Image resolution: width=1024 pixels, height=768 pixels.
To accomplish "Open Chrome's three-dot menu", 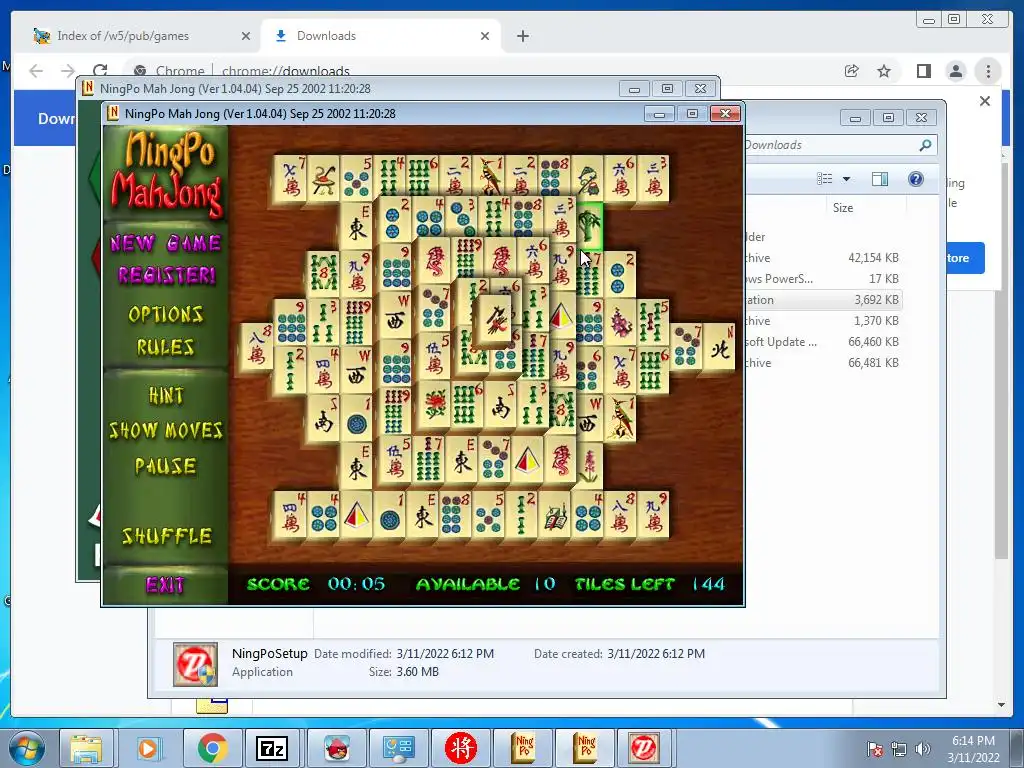I will pyautogui.click(x=988, y=71).
